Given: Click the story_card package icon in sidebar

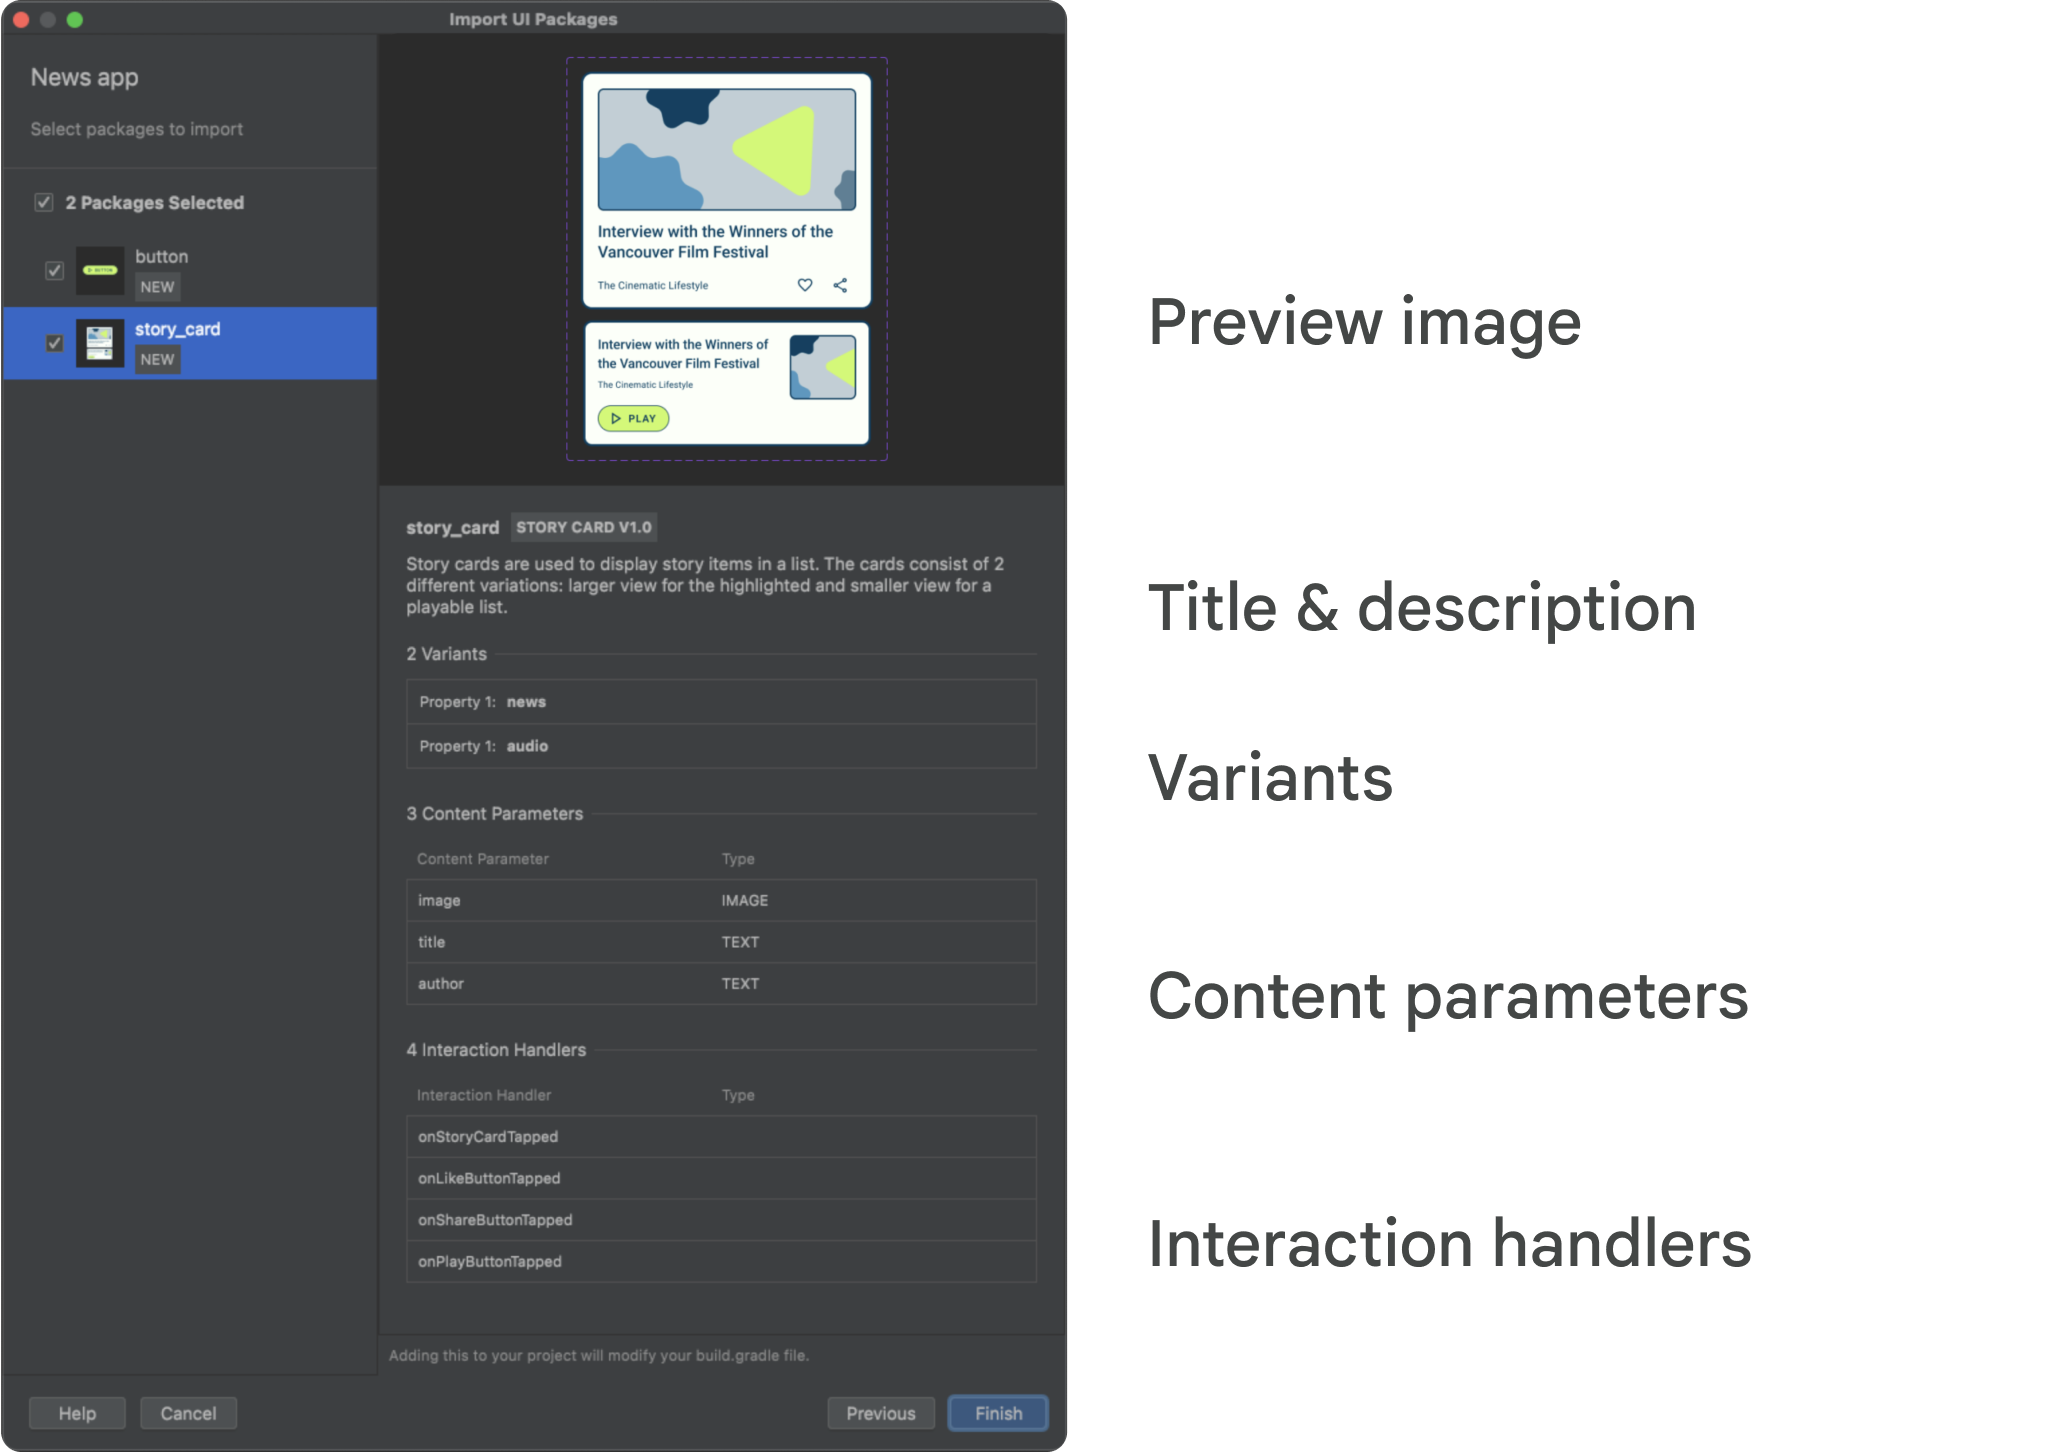Looking at the screenshot, I should click(x=97, y=344).
